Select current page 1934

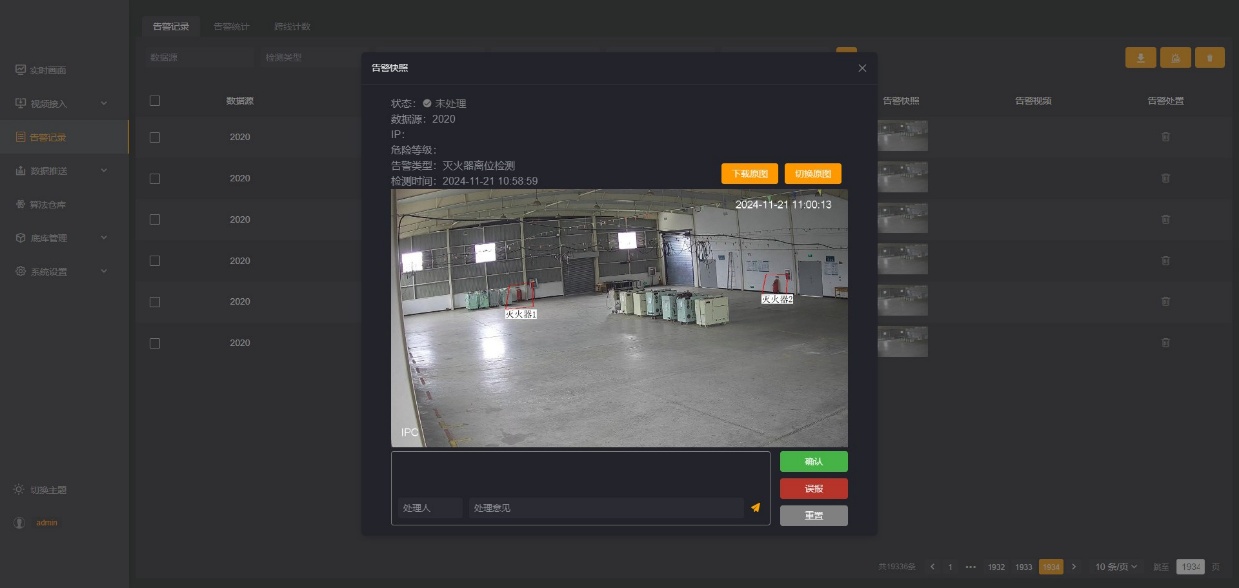(1051, 566)
